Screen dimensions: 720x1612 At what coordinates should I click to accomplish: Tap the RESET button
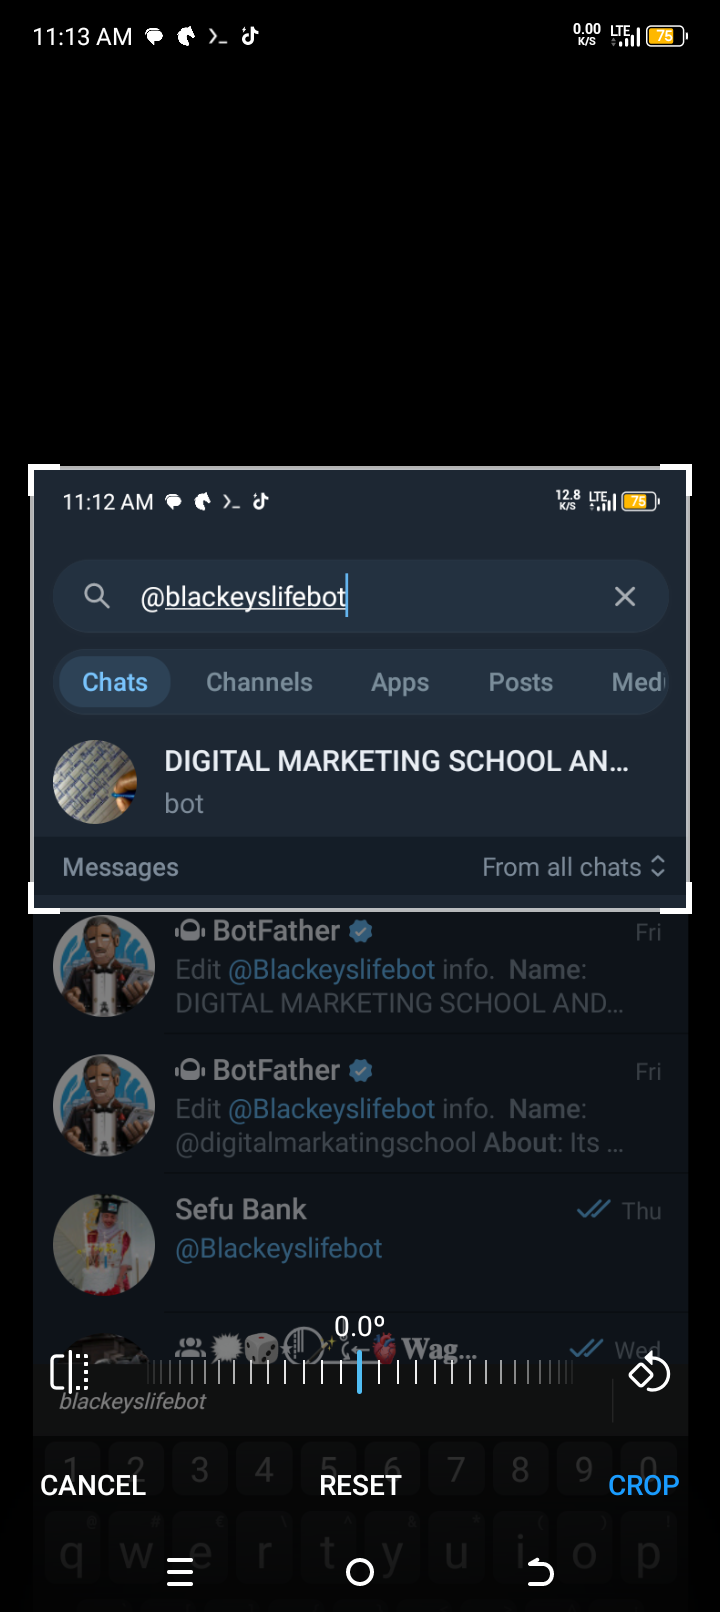coord(360,1485)
